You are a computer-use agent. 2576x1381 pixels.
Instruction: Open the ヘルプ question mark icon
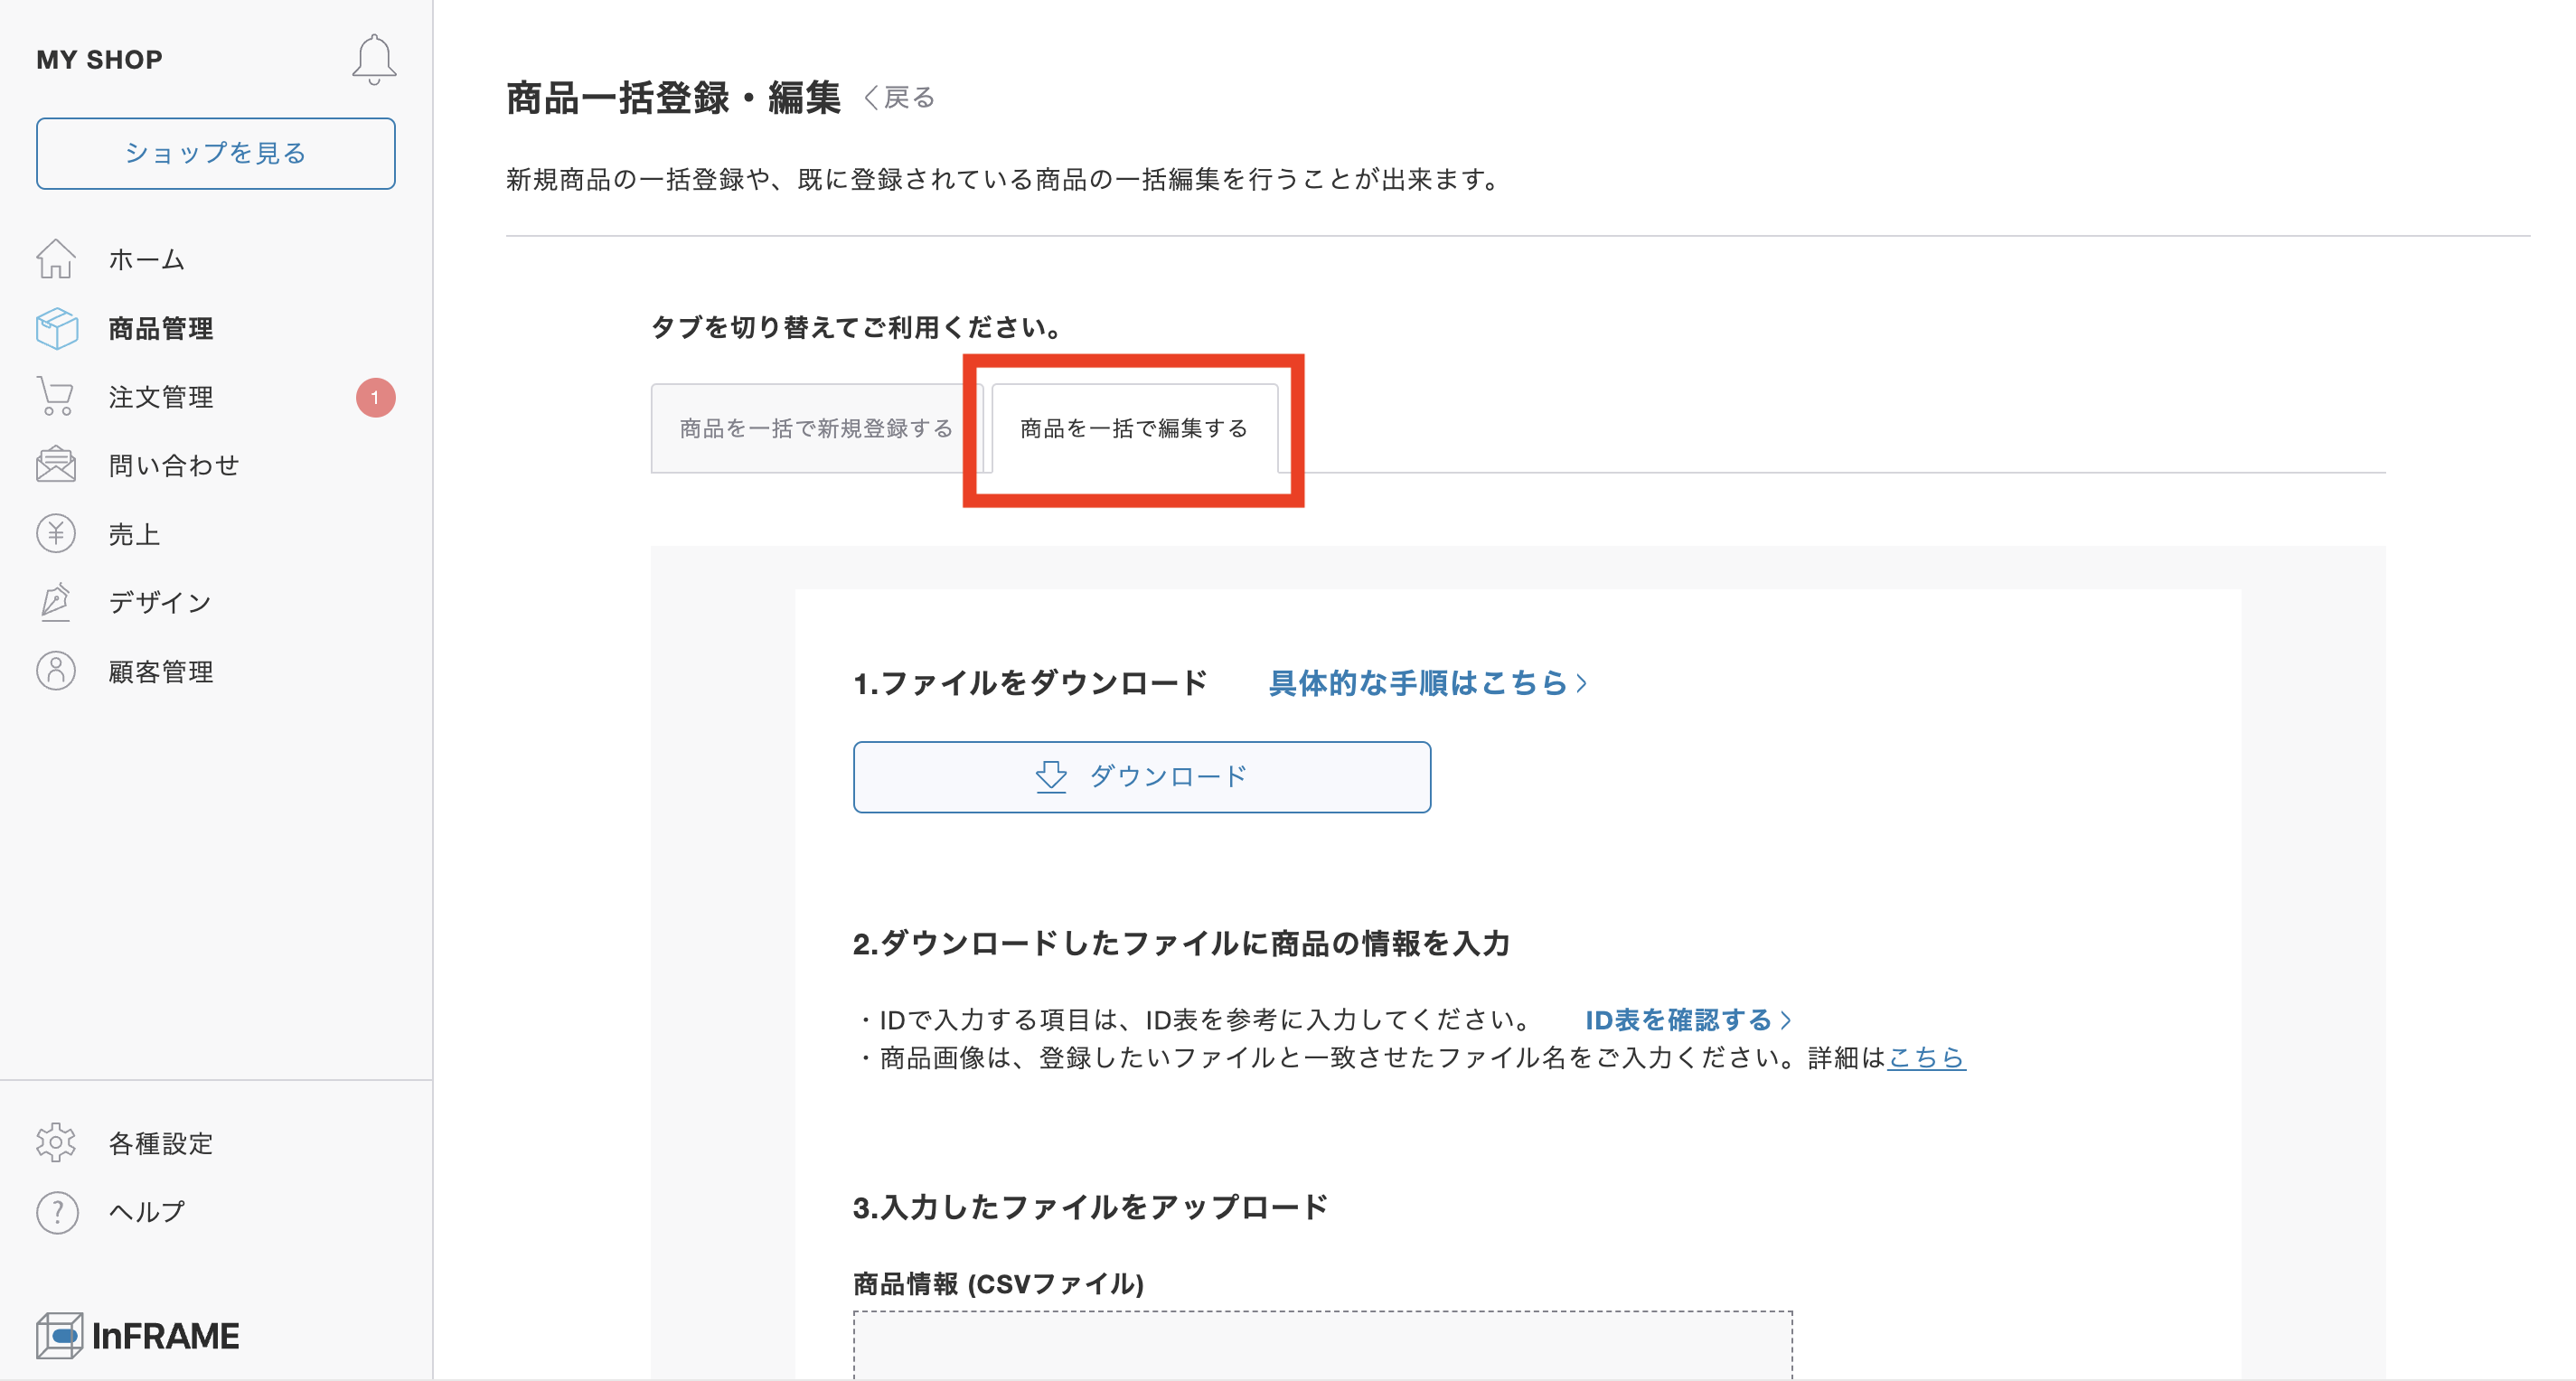pos(57,1211)
